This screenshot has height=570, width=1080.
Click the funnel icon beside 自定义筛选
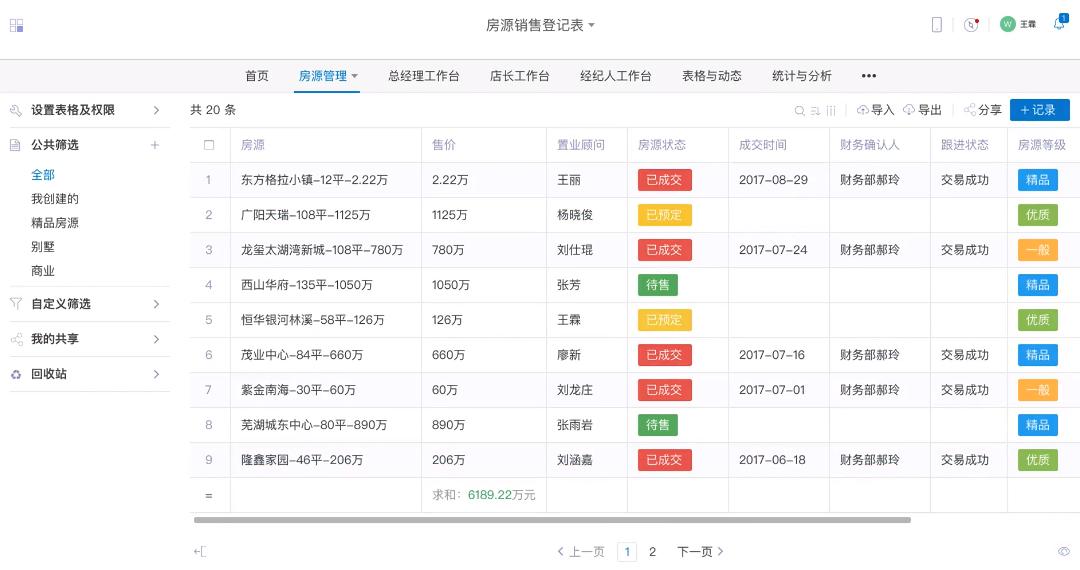[x=16, y=304]
